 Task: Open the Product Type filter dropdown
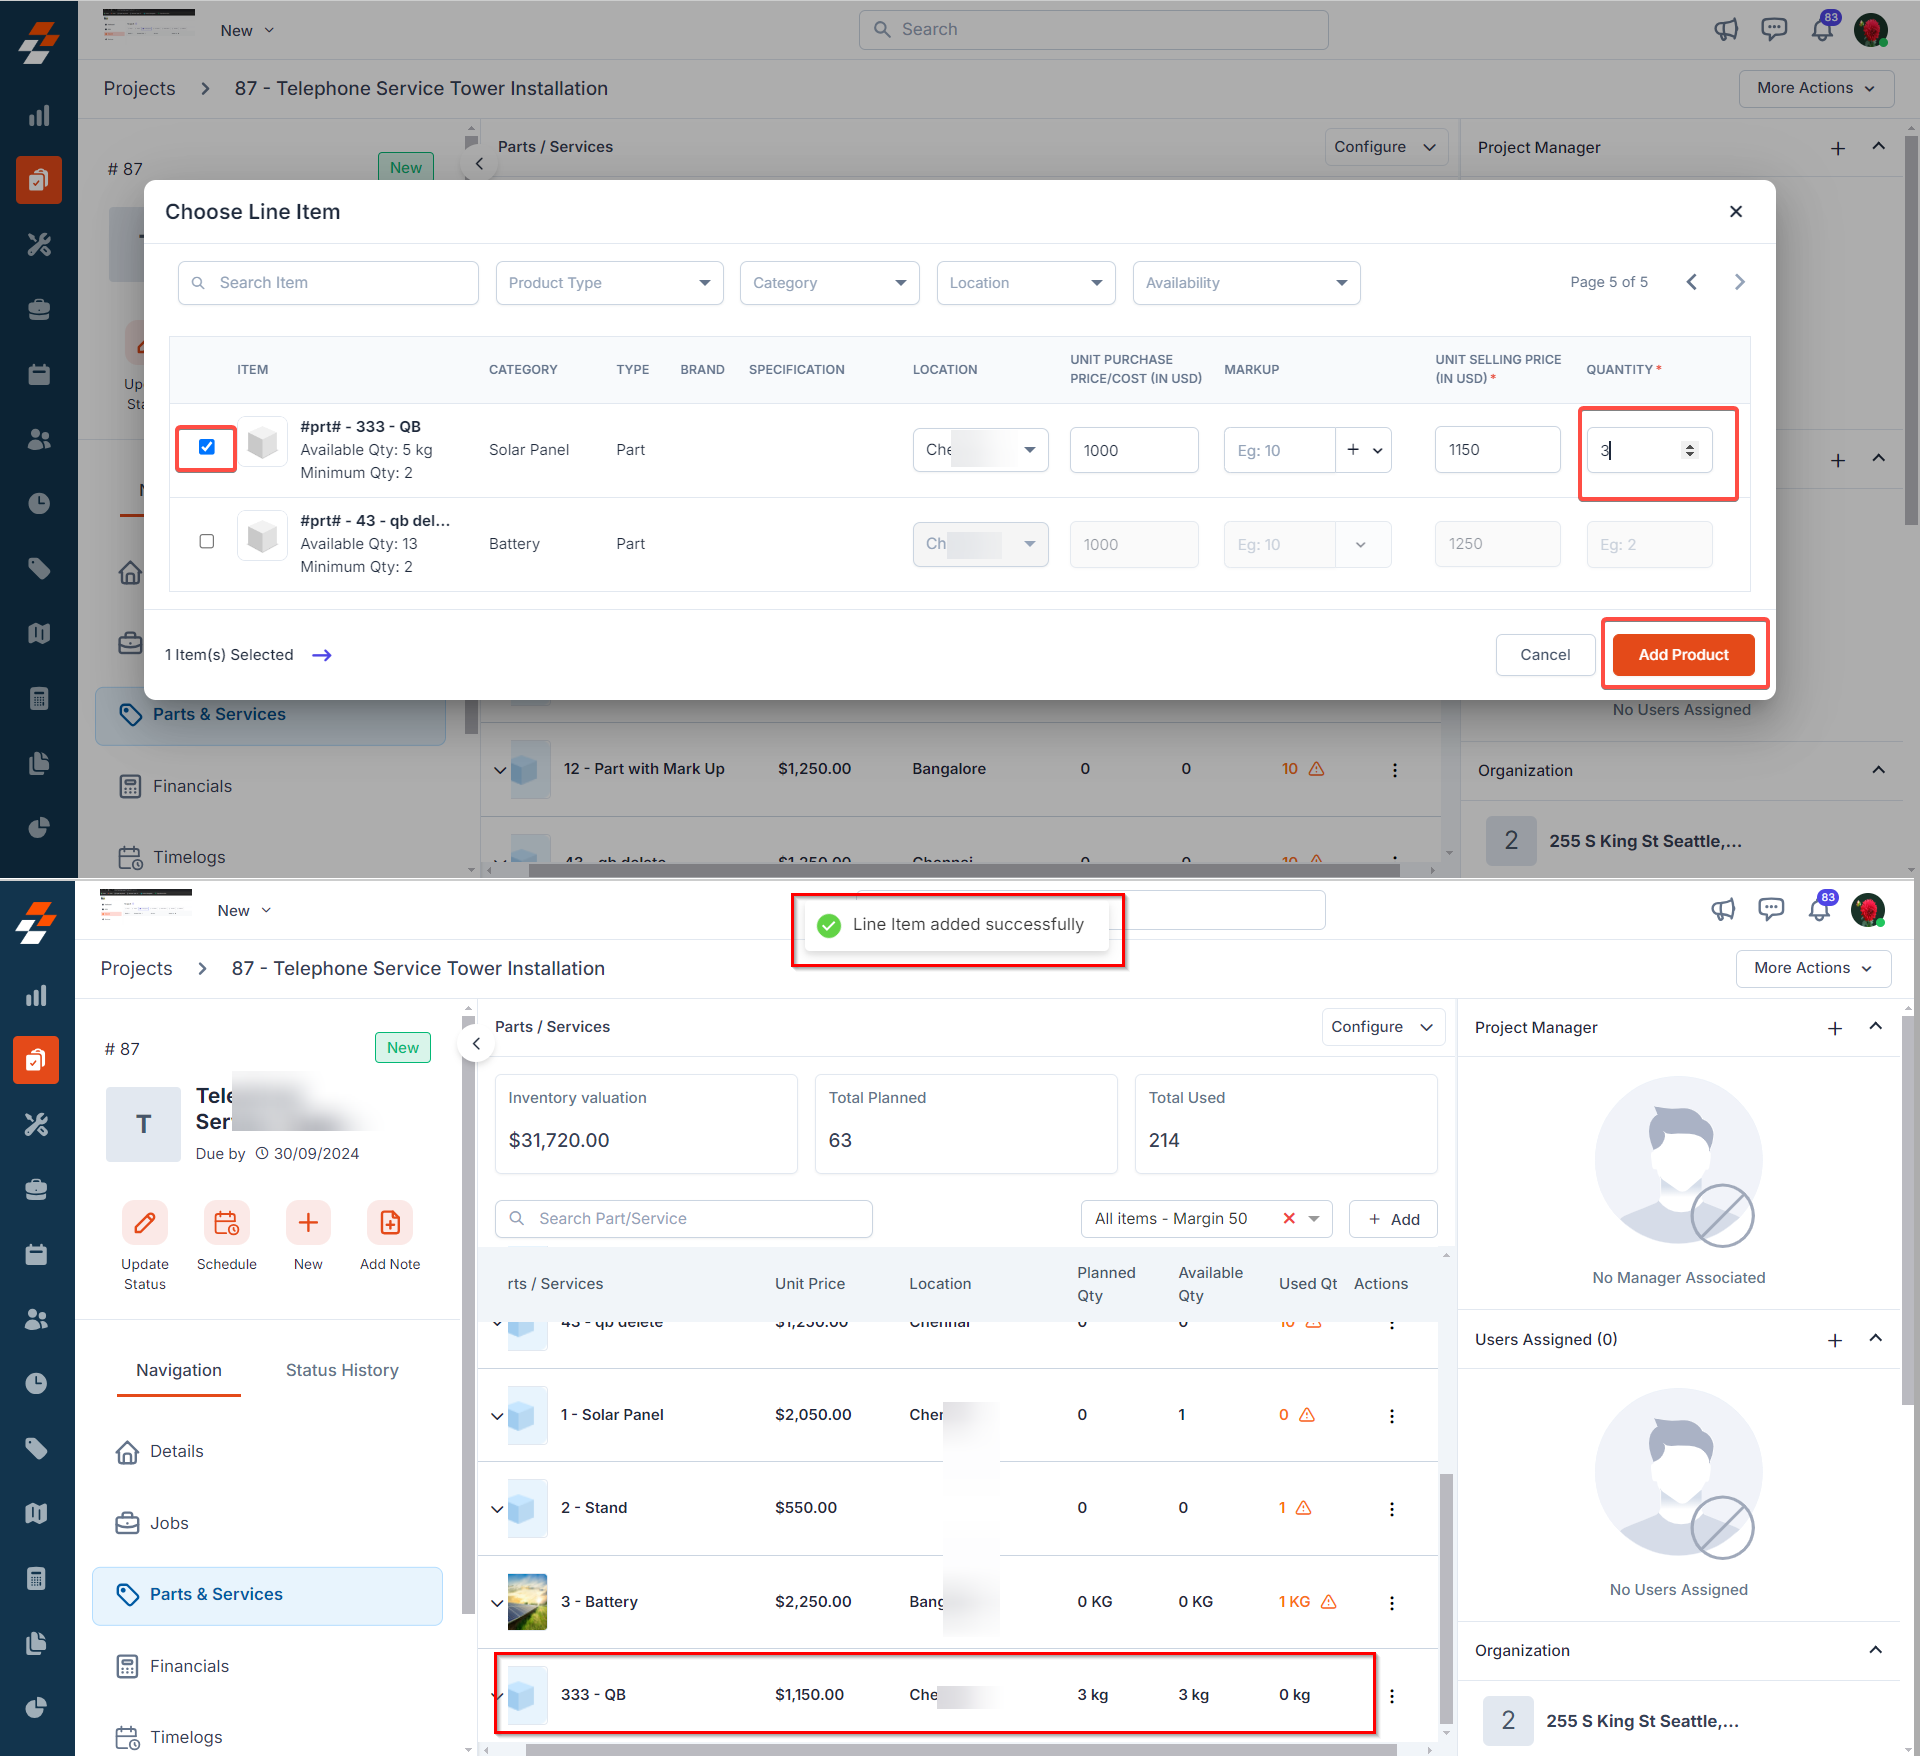(x=609, y=283)
